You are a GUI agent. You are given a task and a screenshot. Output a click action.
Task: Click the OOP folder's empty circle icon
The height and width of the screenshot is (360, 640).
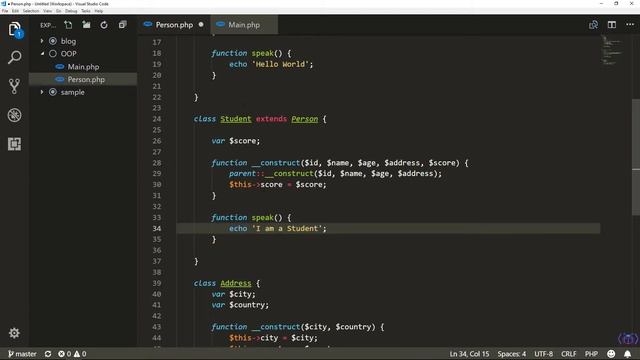click(53, 53)
